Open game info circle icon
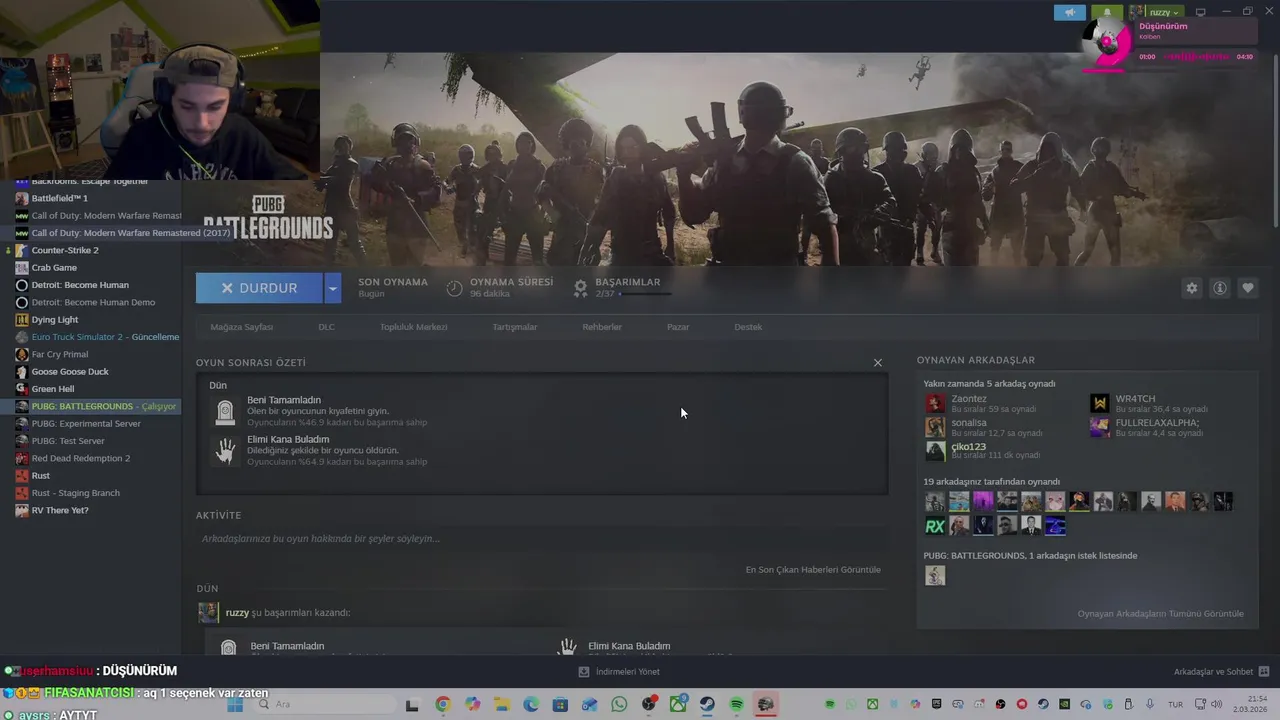 1220,288
